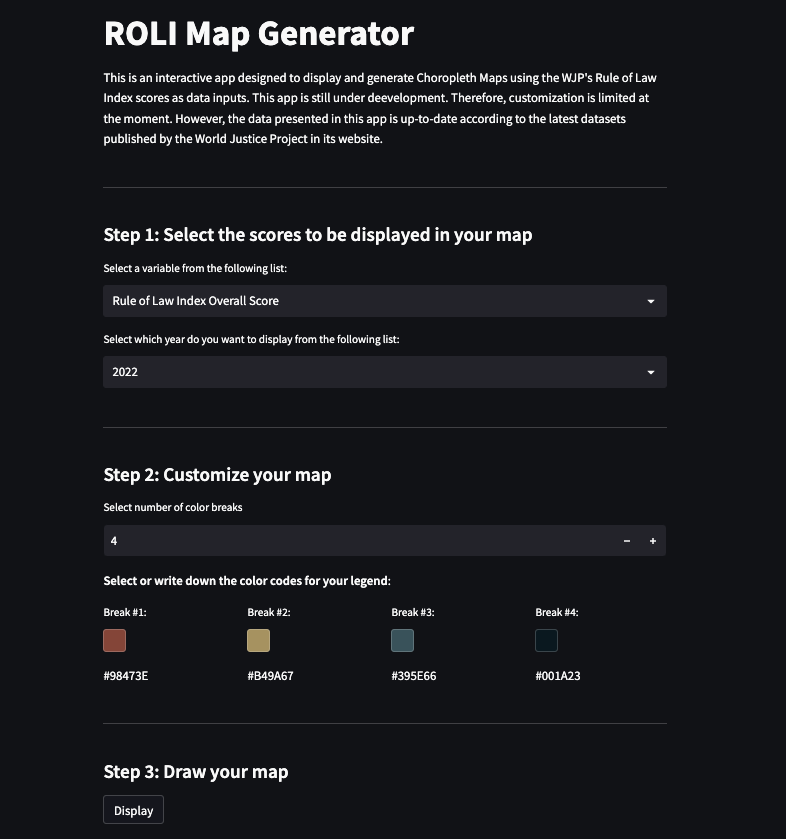786x839 pixels.
Task: Click the #98473E hex code text
Action: click(126, 676)
